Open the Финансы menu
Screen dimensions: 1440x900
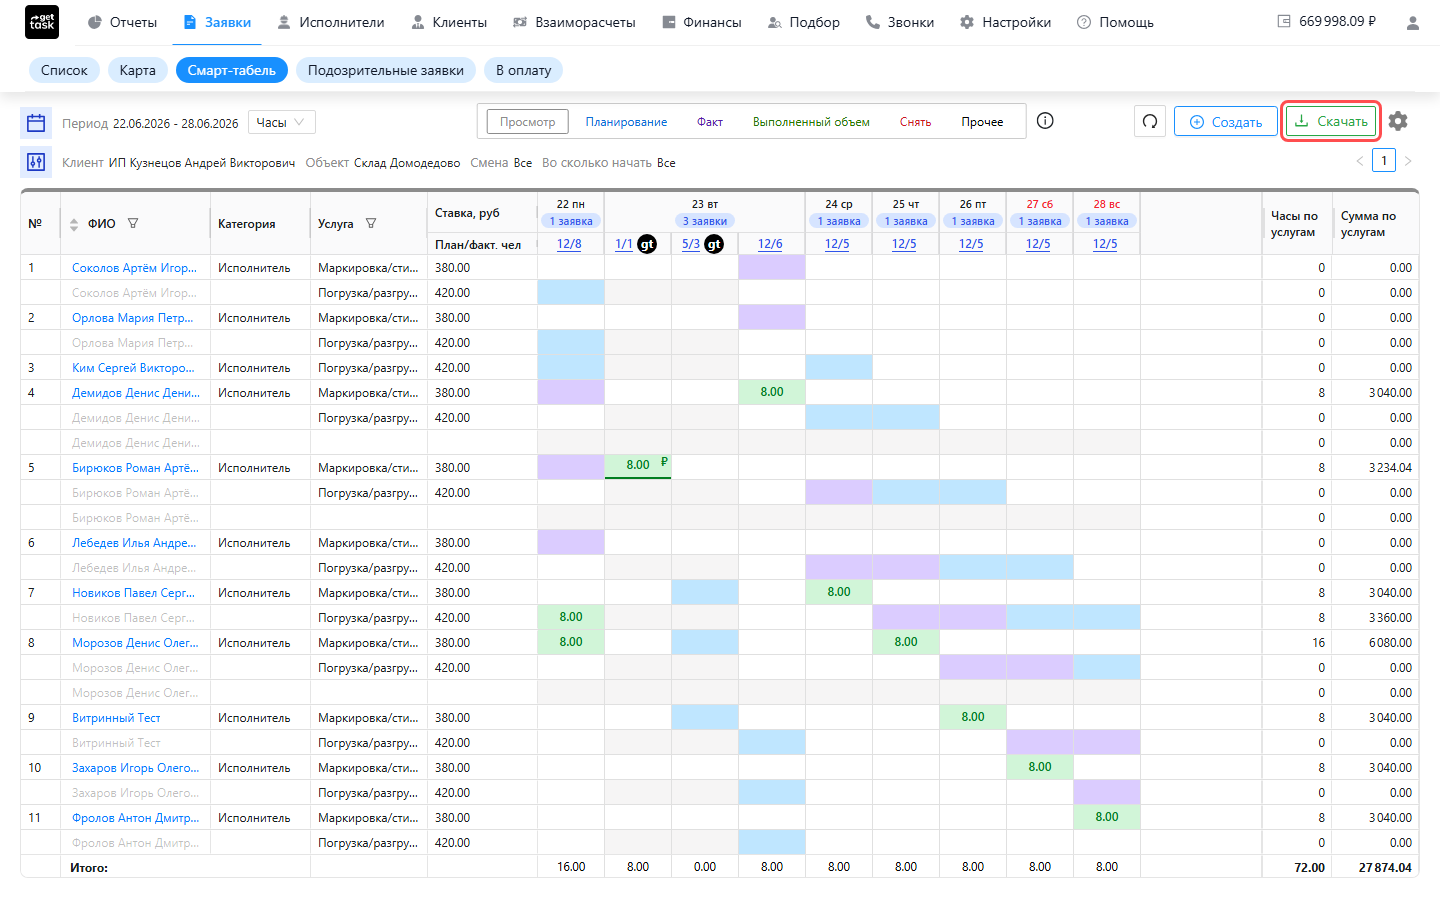tap(702, 22)
